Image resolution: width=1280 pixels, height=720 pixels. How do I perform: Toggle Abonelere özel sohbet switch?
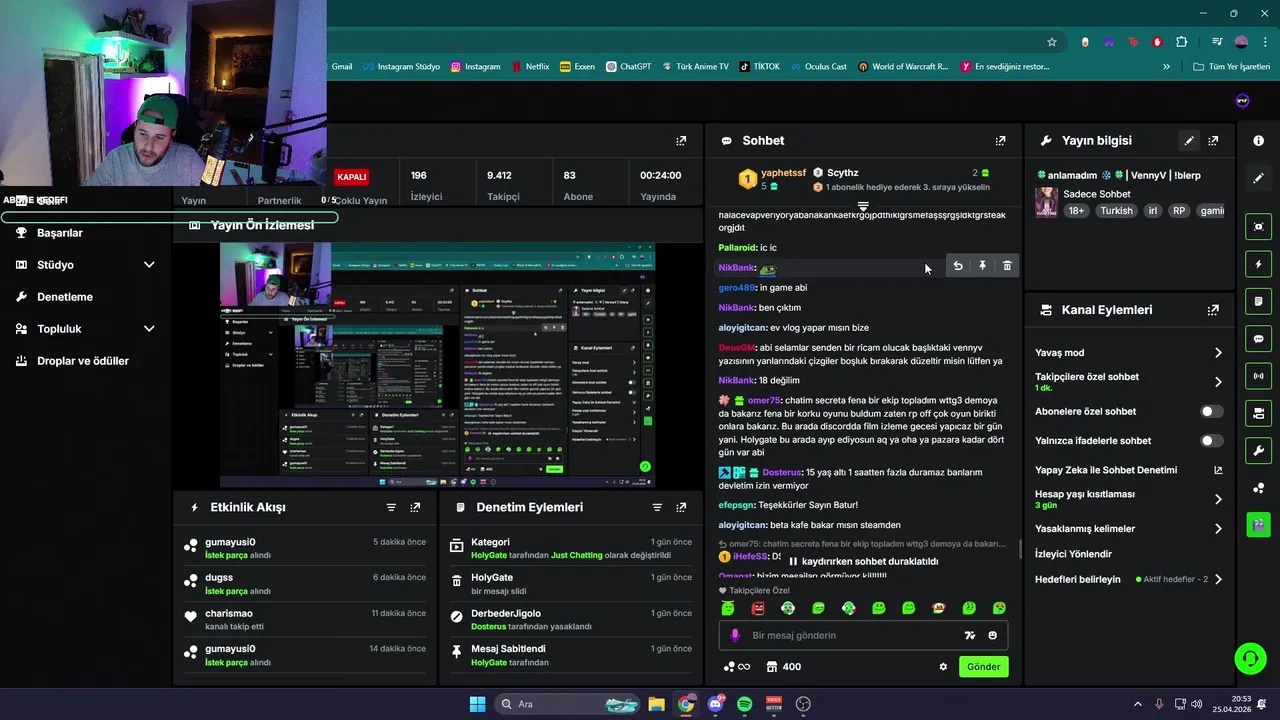pos(1211,411)
